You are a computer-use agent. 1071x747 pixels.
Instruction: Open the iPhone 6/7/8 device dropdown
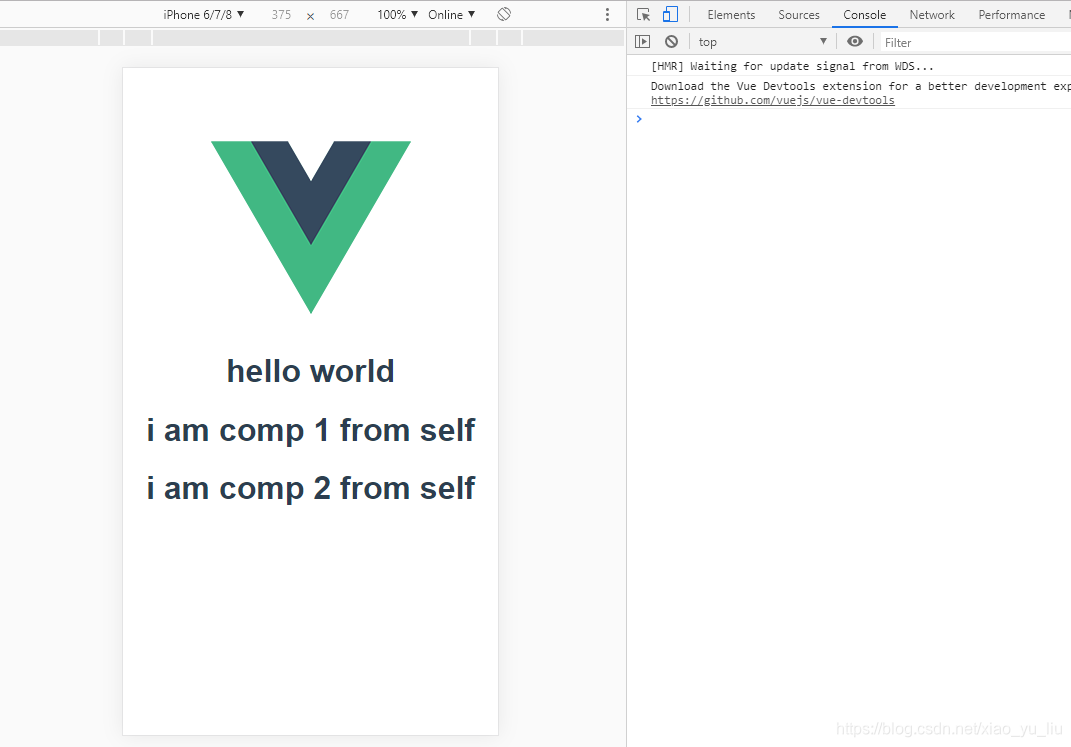click(203, 14)
